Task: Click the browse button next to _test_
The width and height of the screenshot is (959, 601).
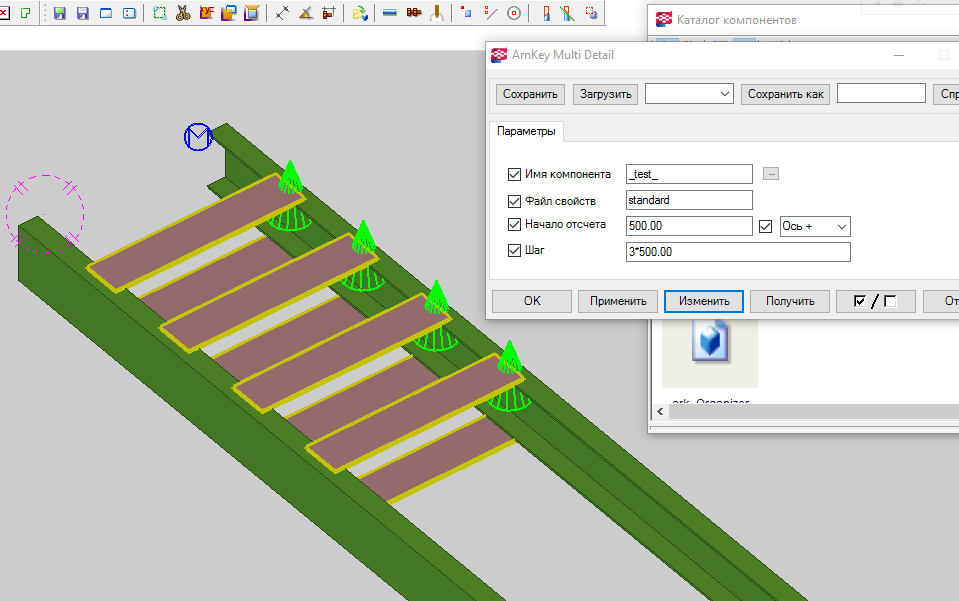Action: (x=770, y=174)
